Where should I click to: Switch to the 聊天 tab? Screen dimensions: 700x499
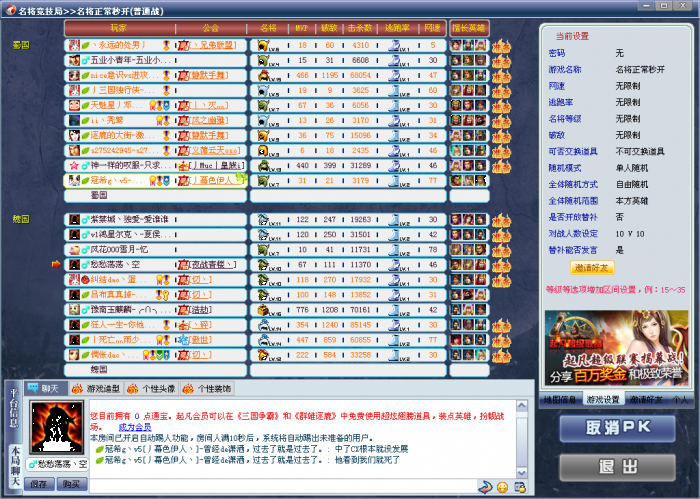tap(45, 388)
